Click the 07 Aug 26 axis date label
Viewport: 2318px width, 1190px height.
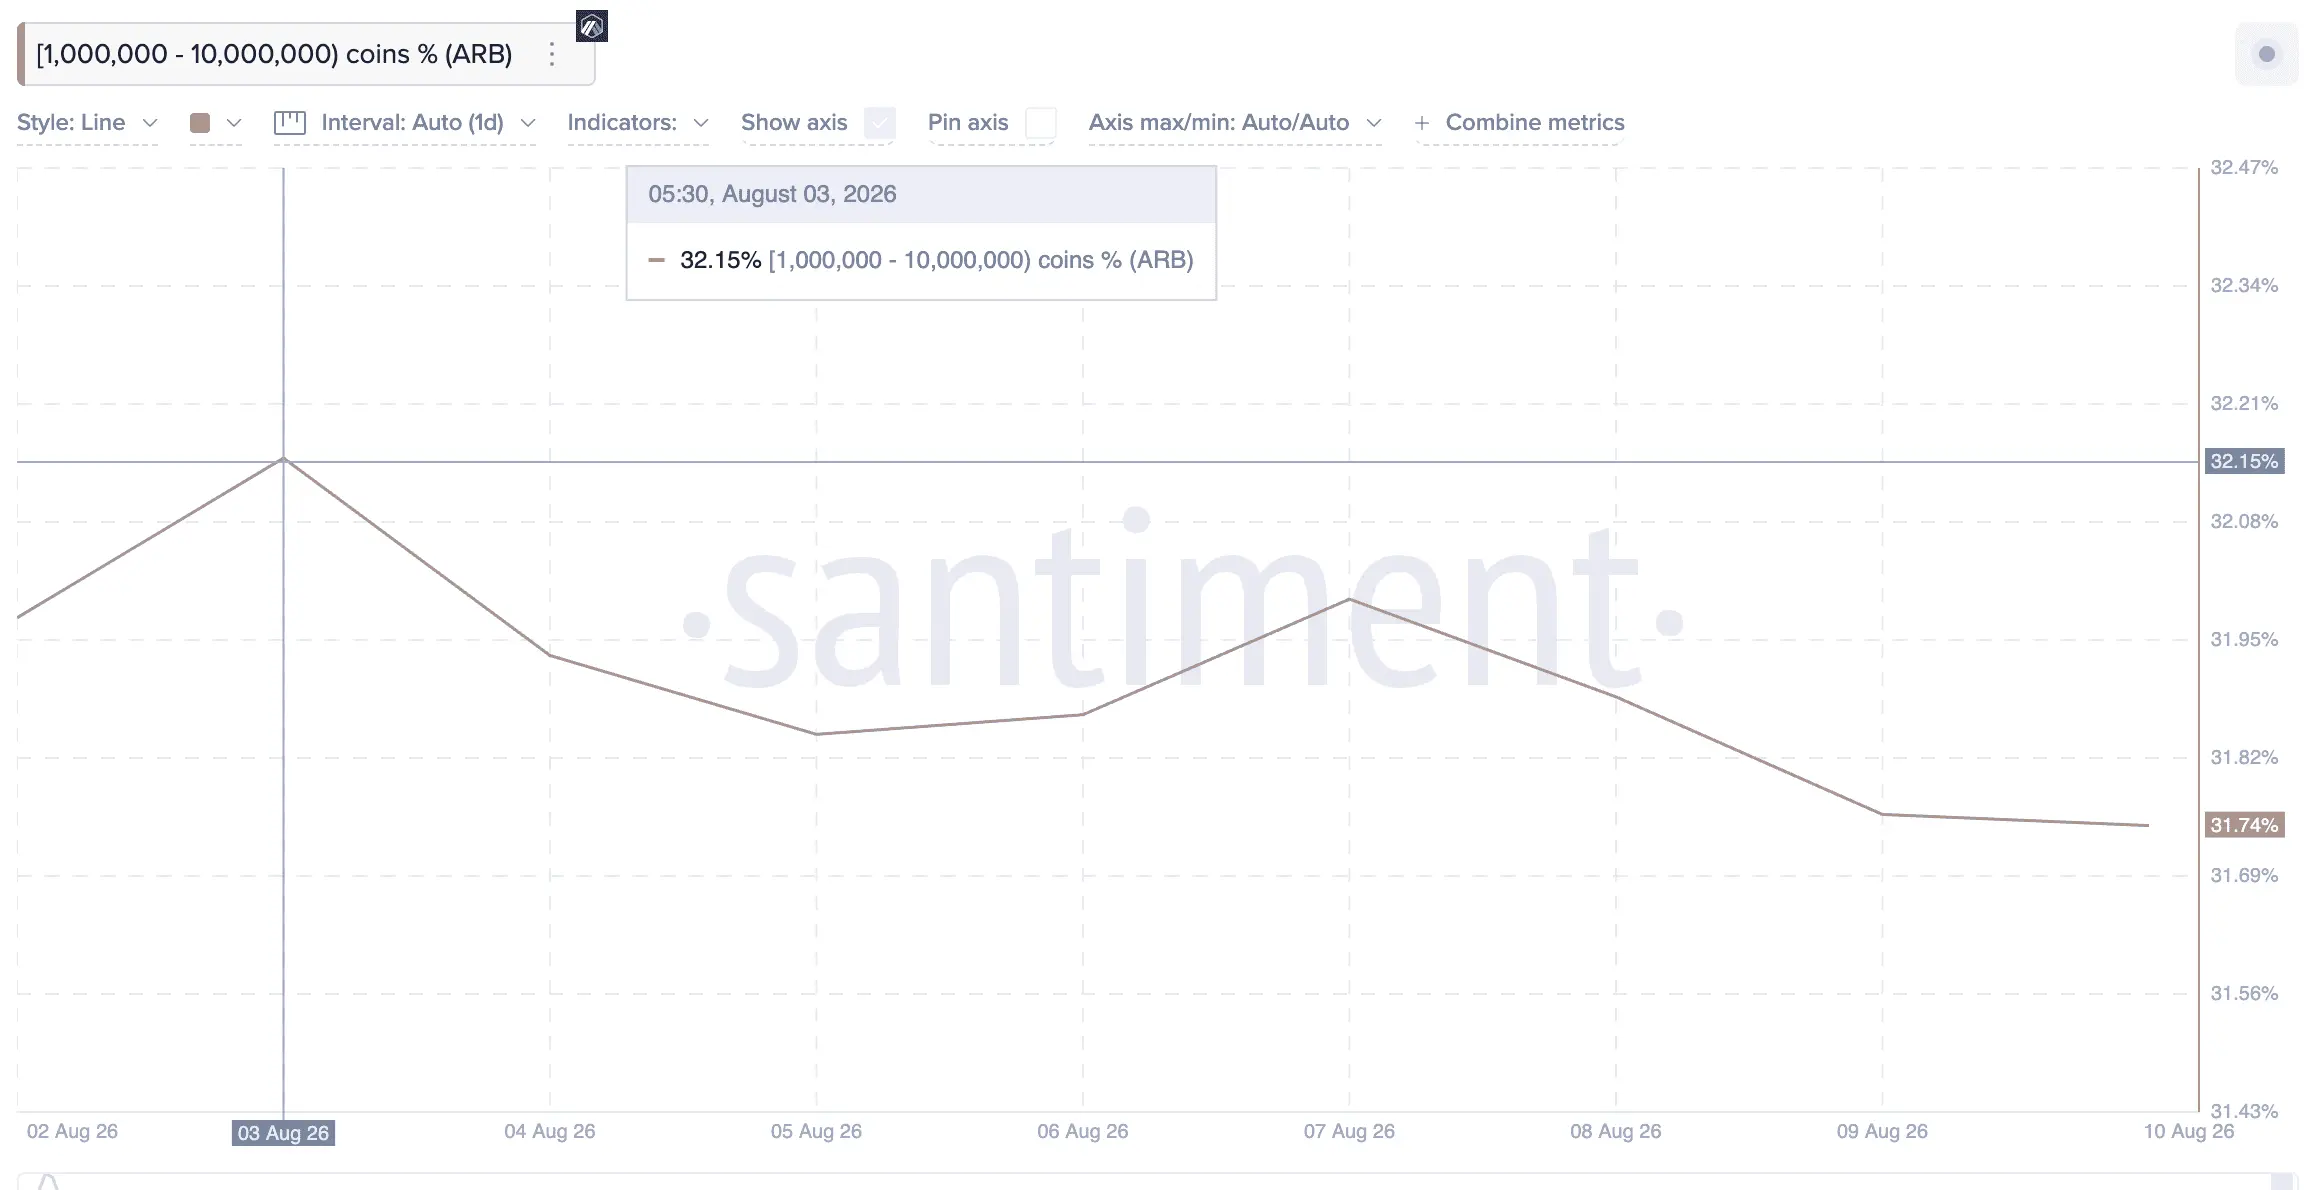[x=1349, y=1131]
